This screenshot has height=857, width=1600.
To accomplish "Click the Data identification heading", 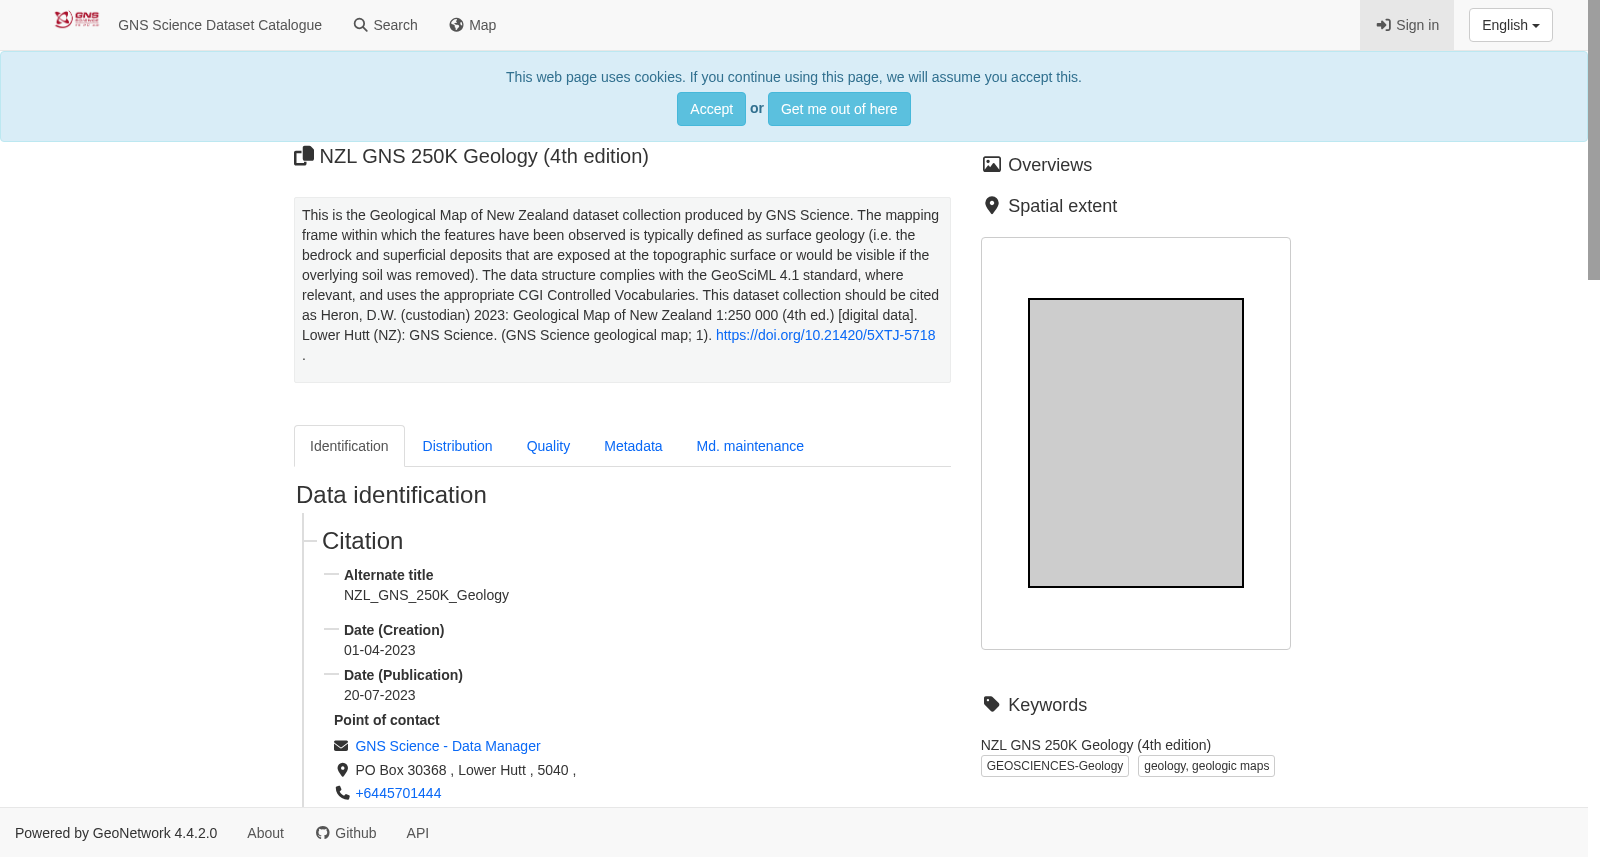I will (x=391, y=495).
